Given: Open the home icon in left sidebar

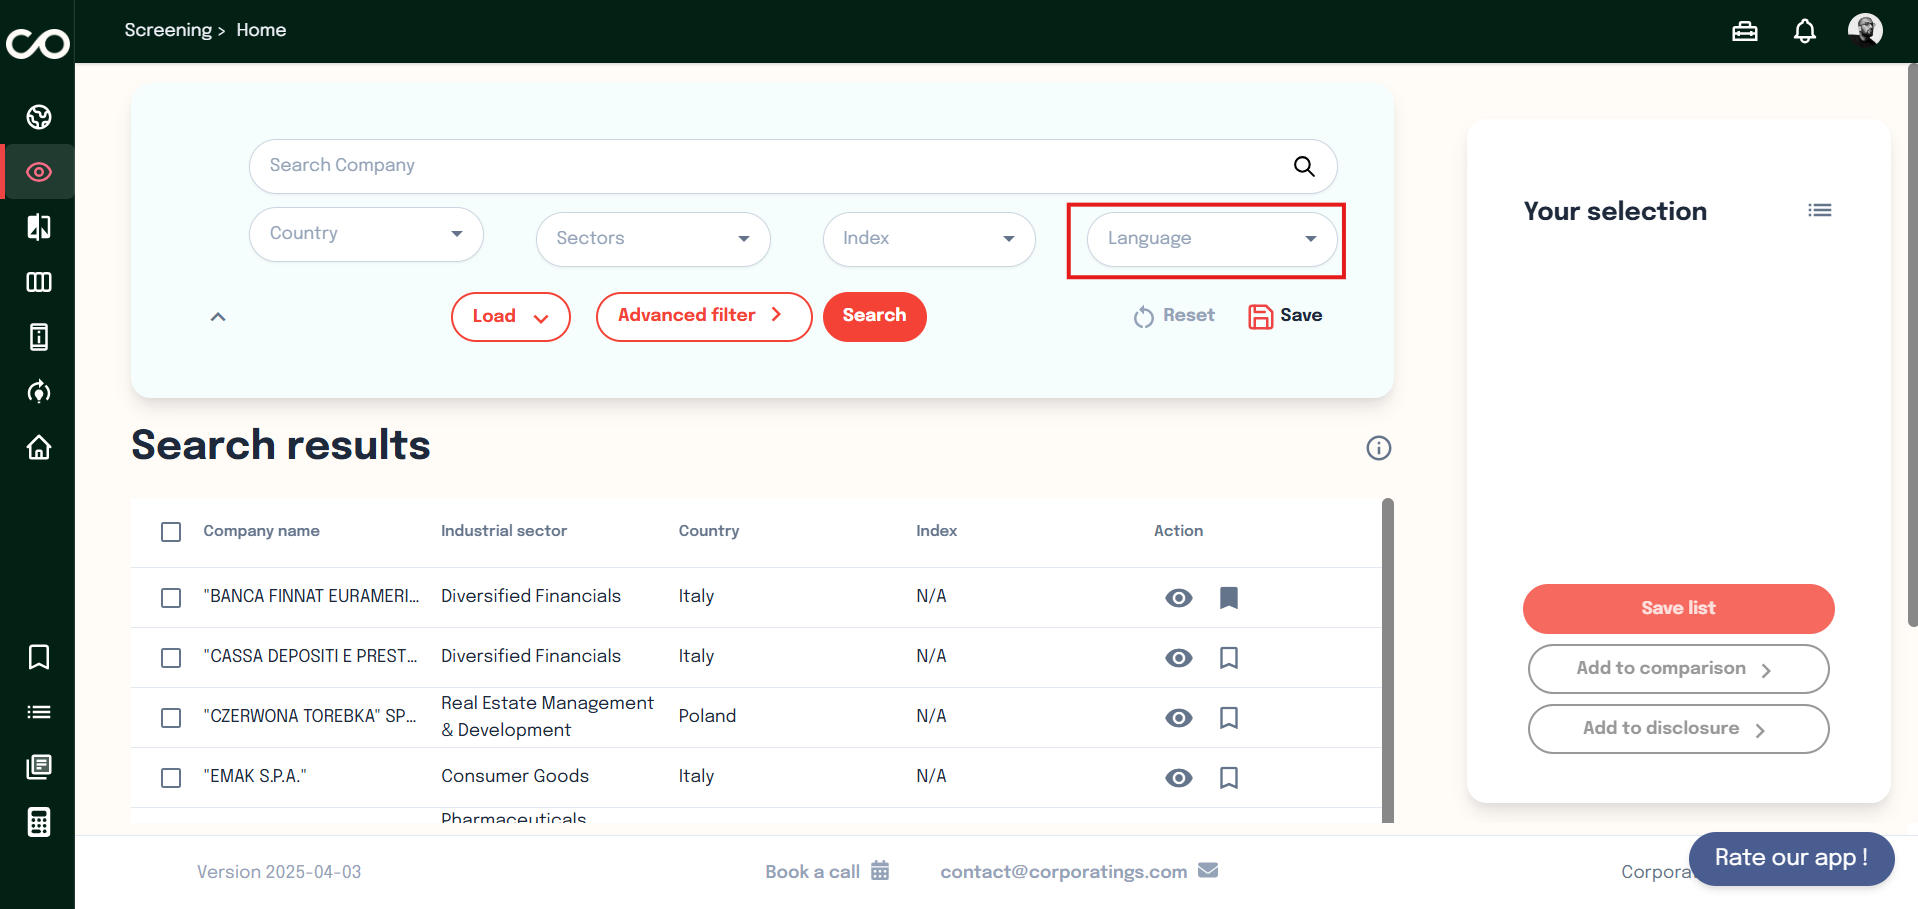Looking at the screenshot, I should pyautogui.click(x=39, y=447).
